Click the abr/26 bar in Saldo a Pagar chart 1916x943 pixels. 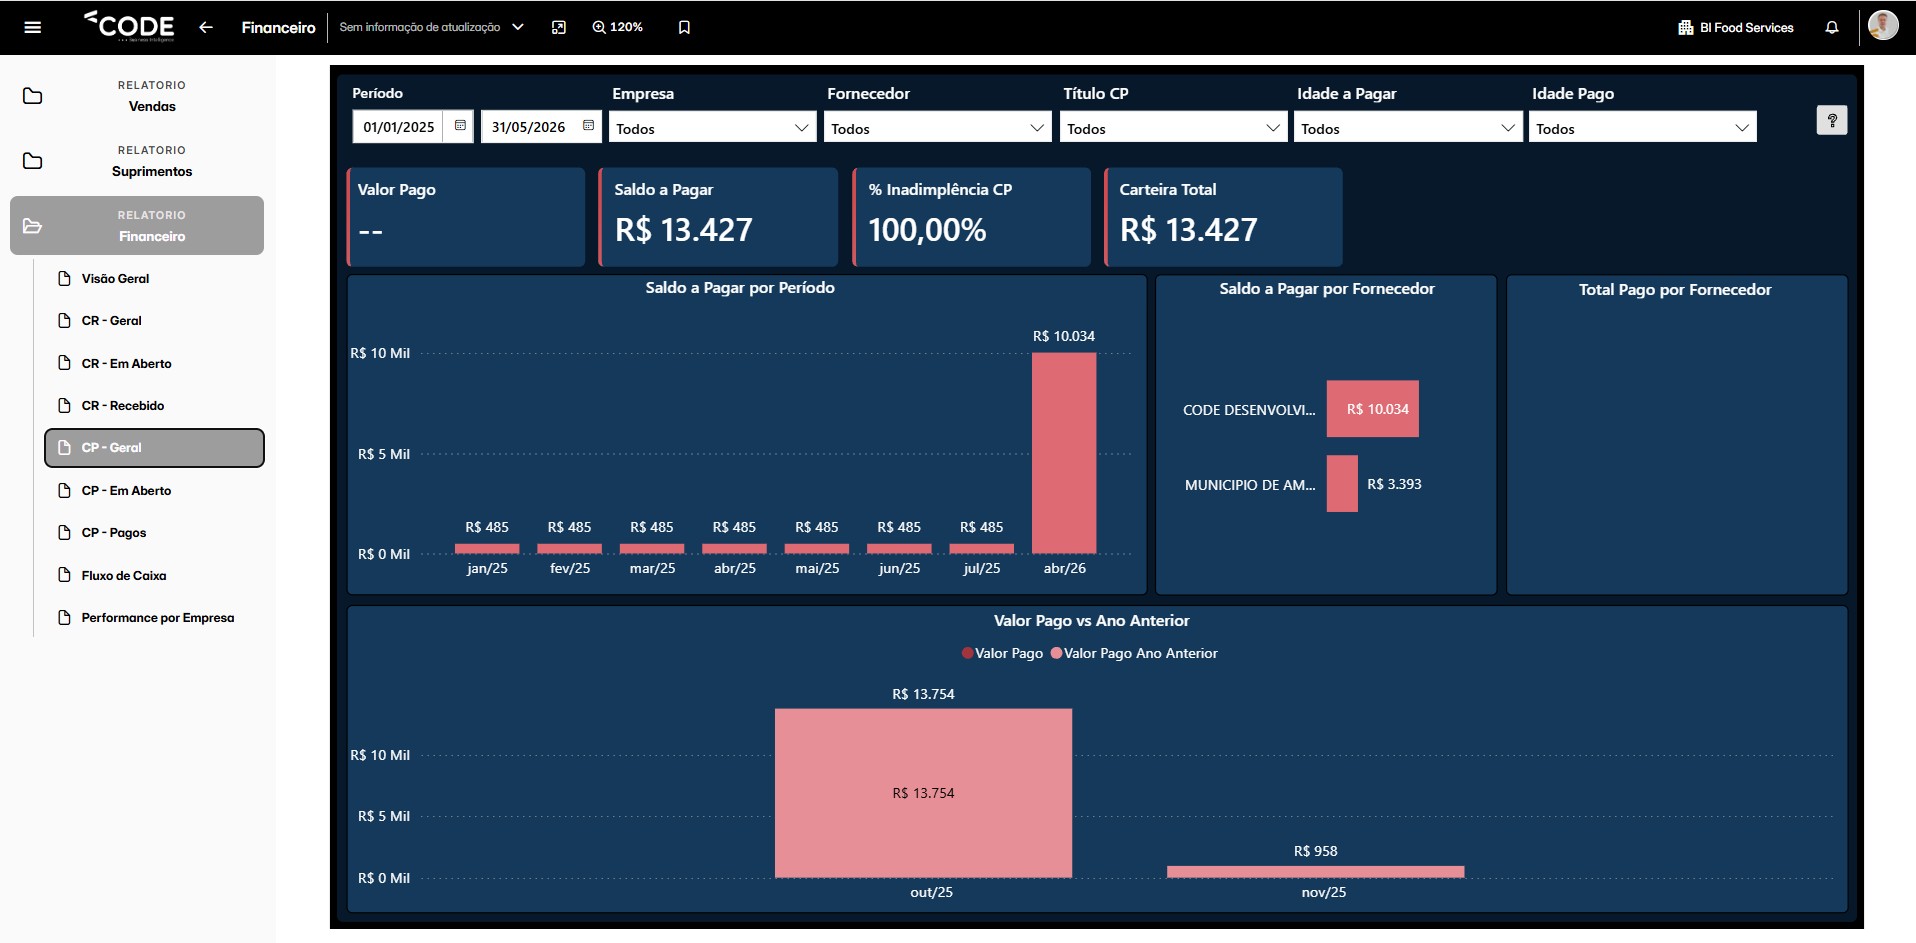(1064, 453)
